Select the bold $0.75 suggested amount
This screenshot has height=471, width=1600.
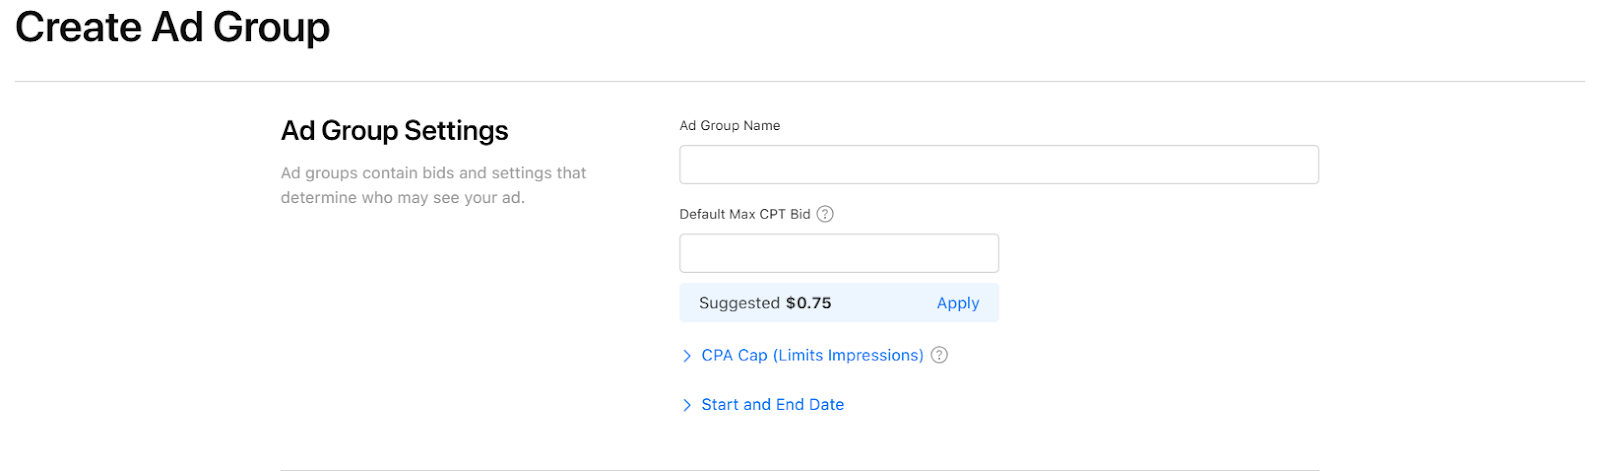(808, 303)
